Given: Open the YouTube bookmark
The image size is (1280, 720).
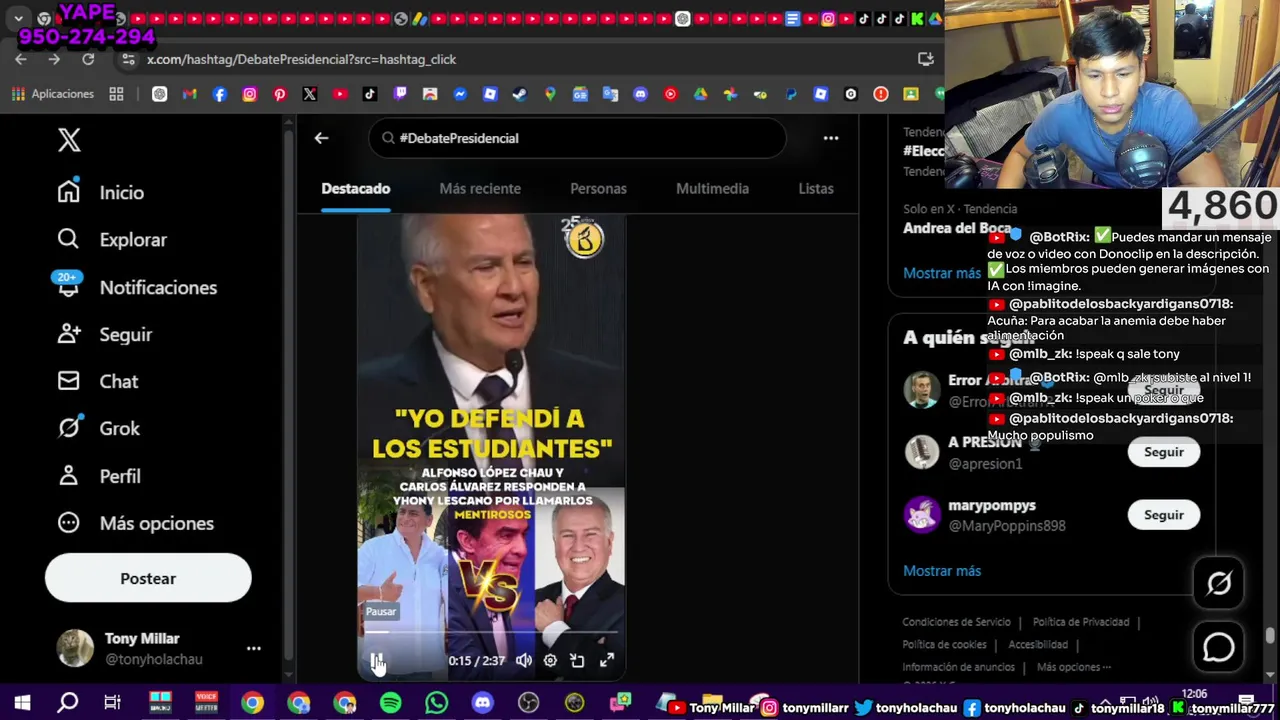Looking at the screenshot, I should tap(340, 94).
